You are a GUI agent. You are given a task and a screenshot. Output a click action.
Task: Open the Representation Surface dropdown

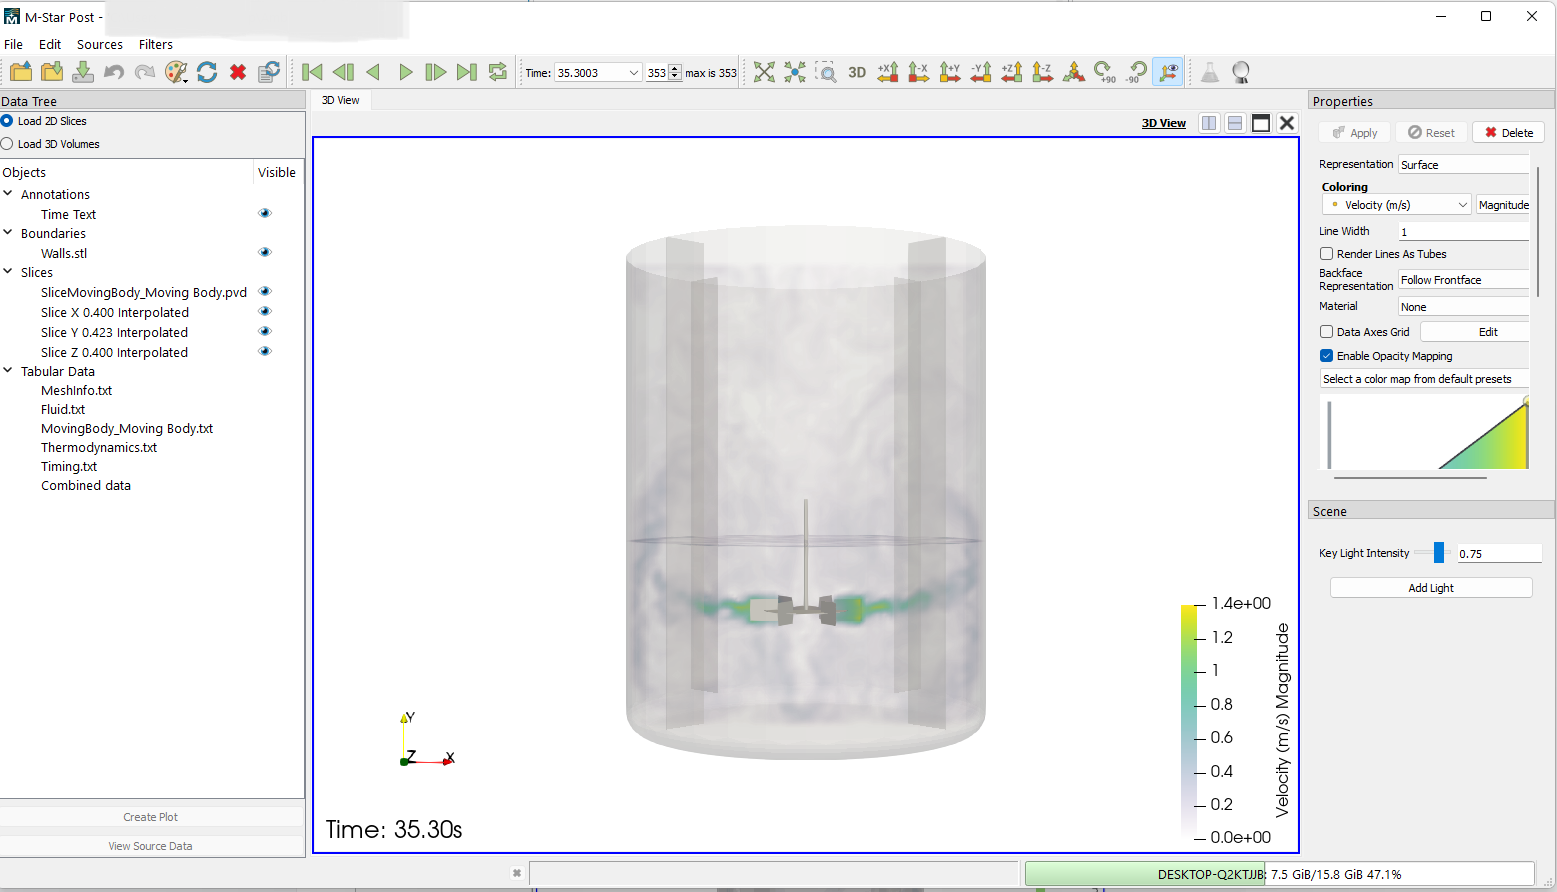[1464, 165]
